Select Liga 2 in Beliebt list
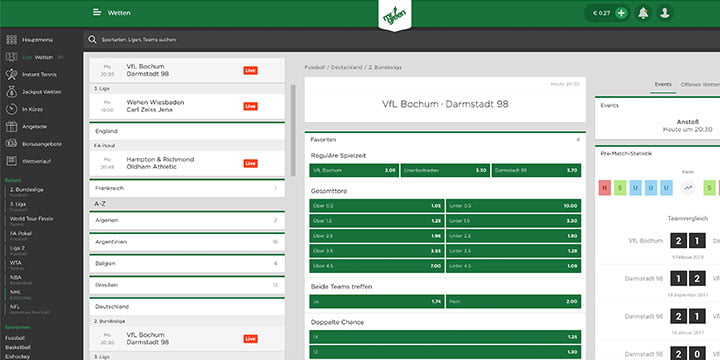Viewport: 720px width, 360px height. pyautogui.click(x=17, y=250)
